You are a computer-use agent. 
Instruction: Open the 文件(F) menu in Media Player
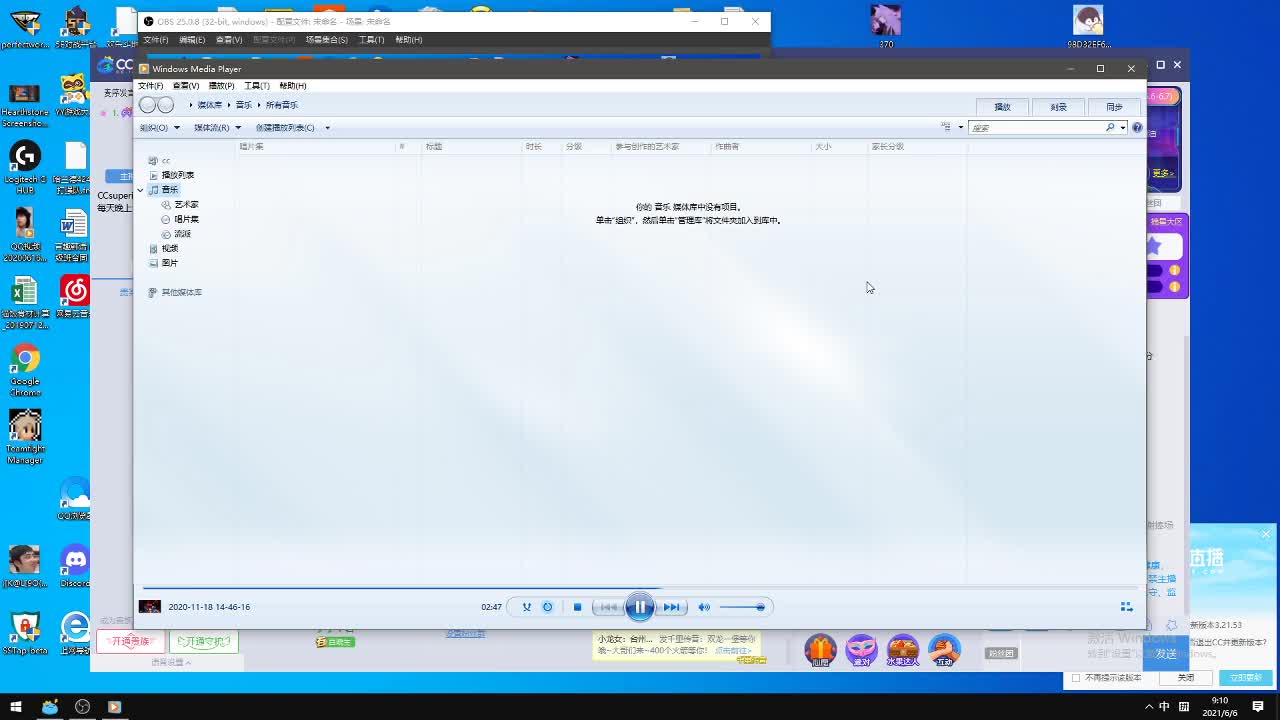150,86
